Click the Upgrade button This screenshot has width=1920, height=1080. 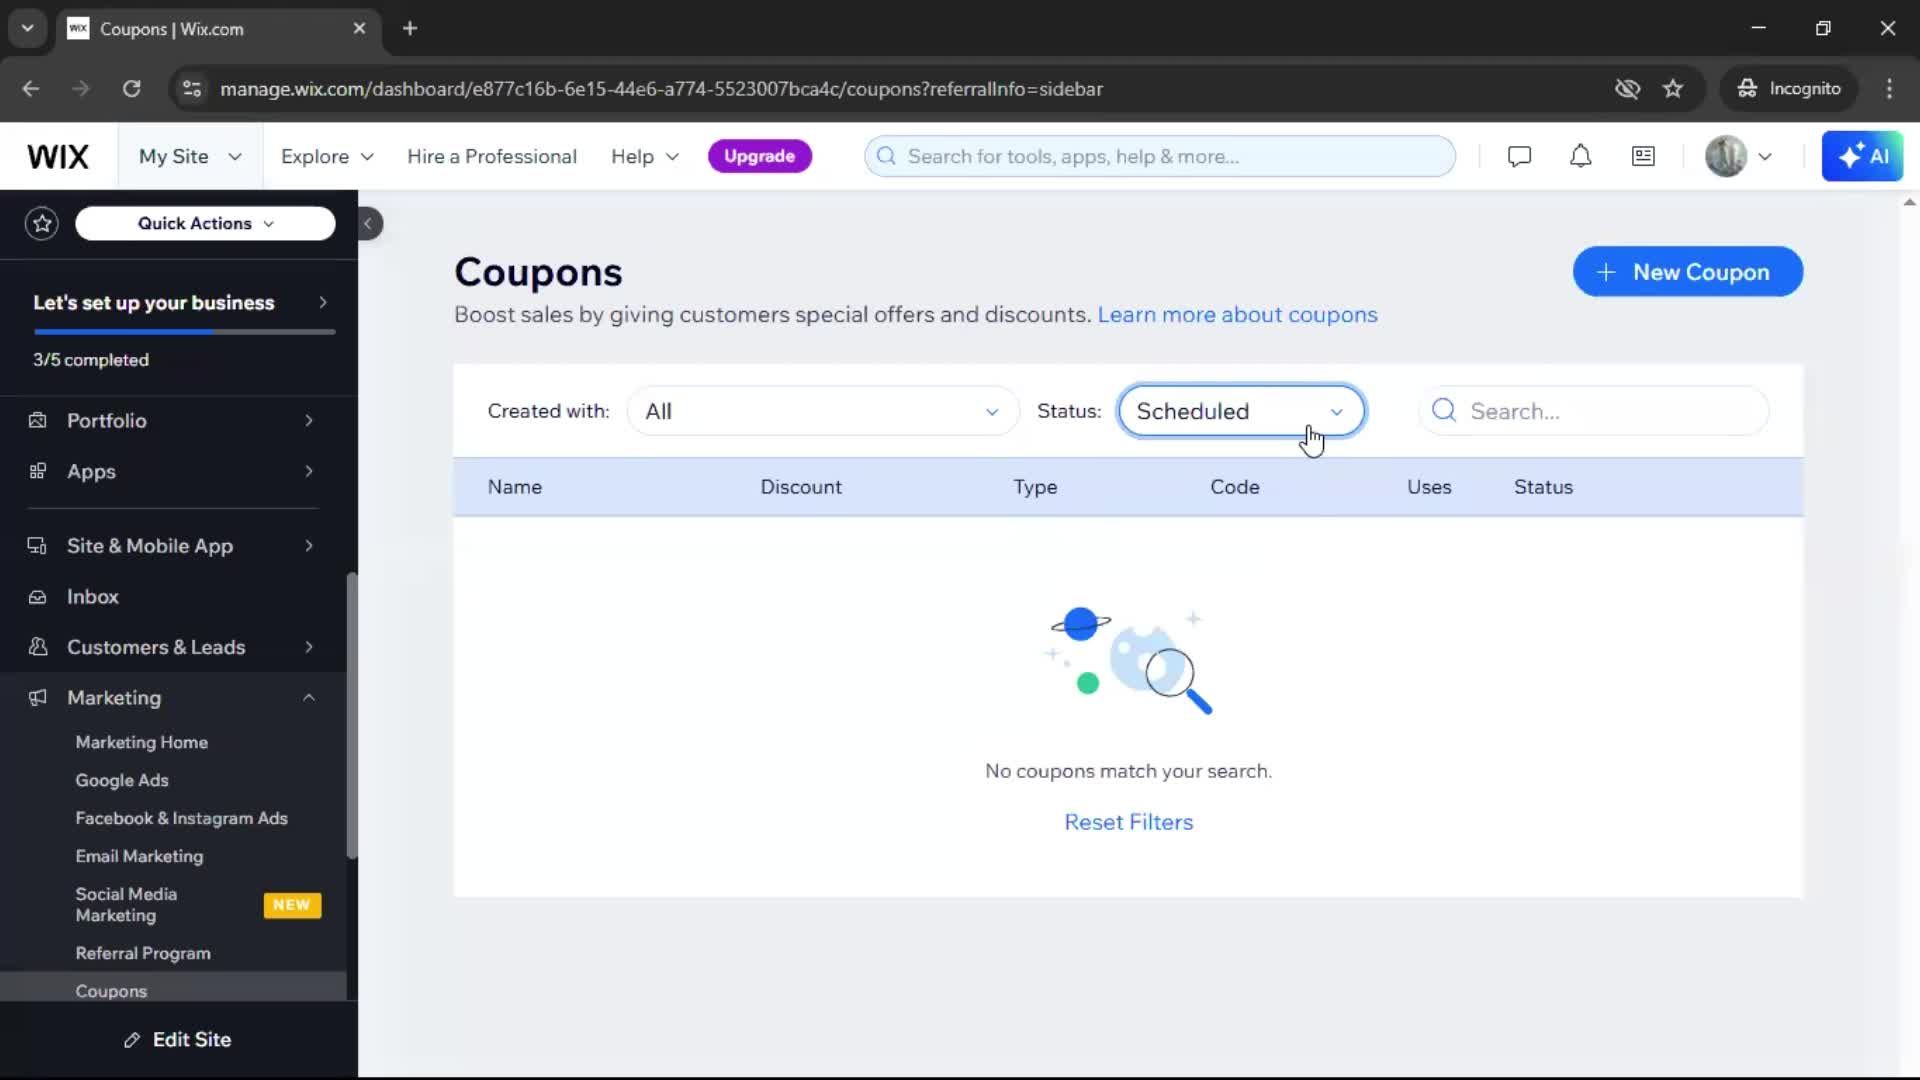click(759, 157)
